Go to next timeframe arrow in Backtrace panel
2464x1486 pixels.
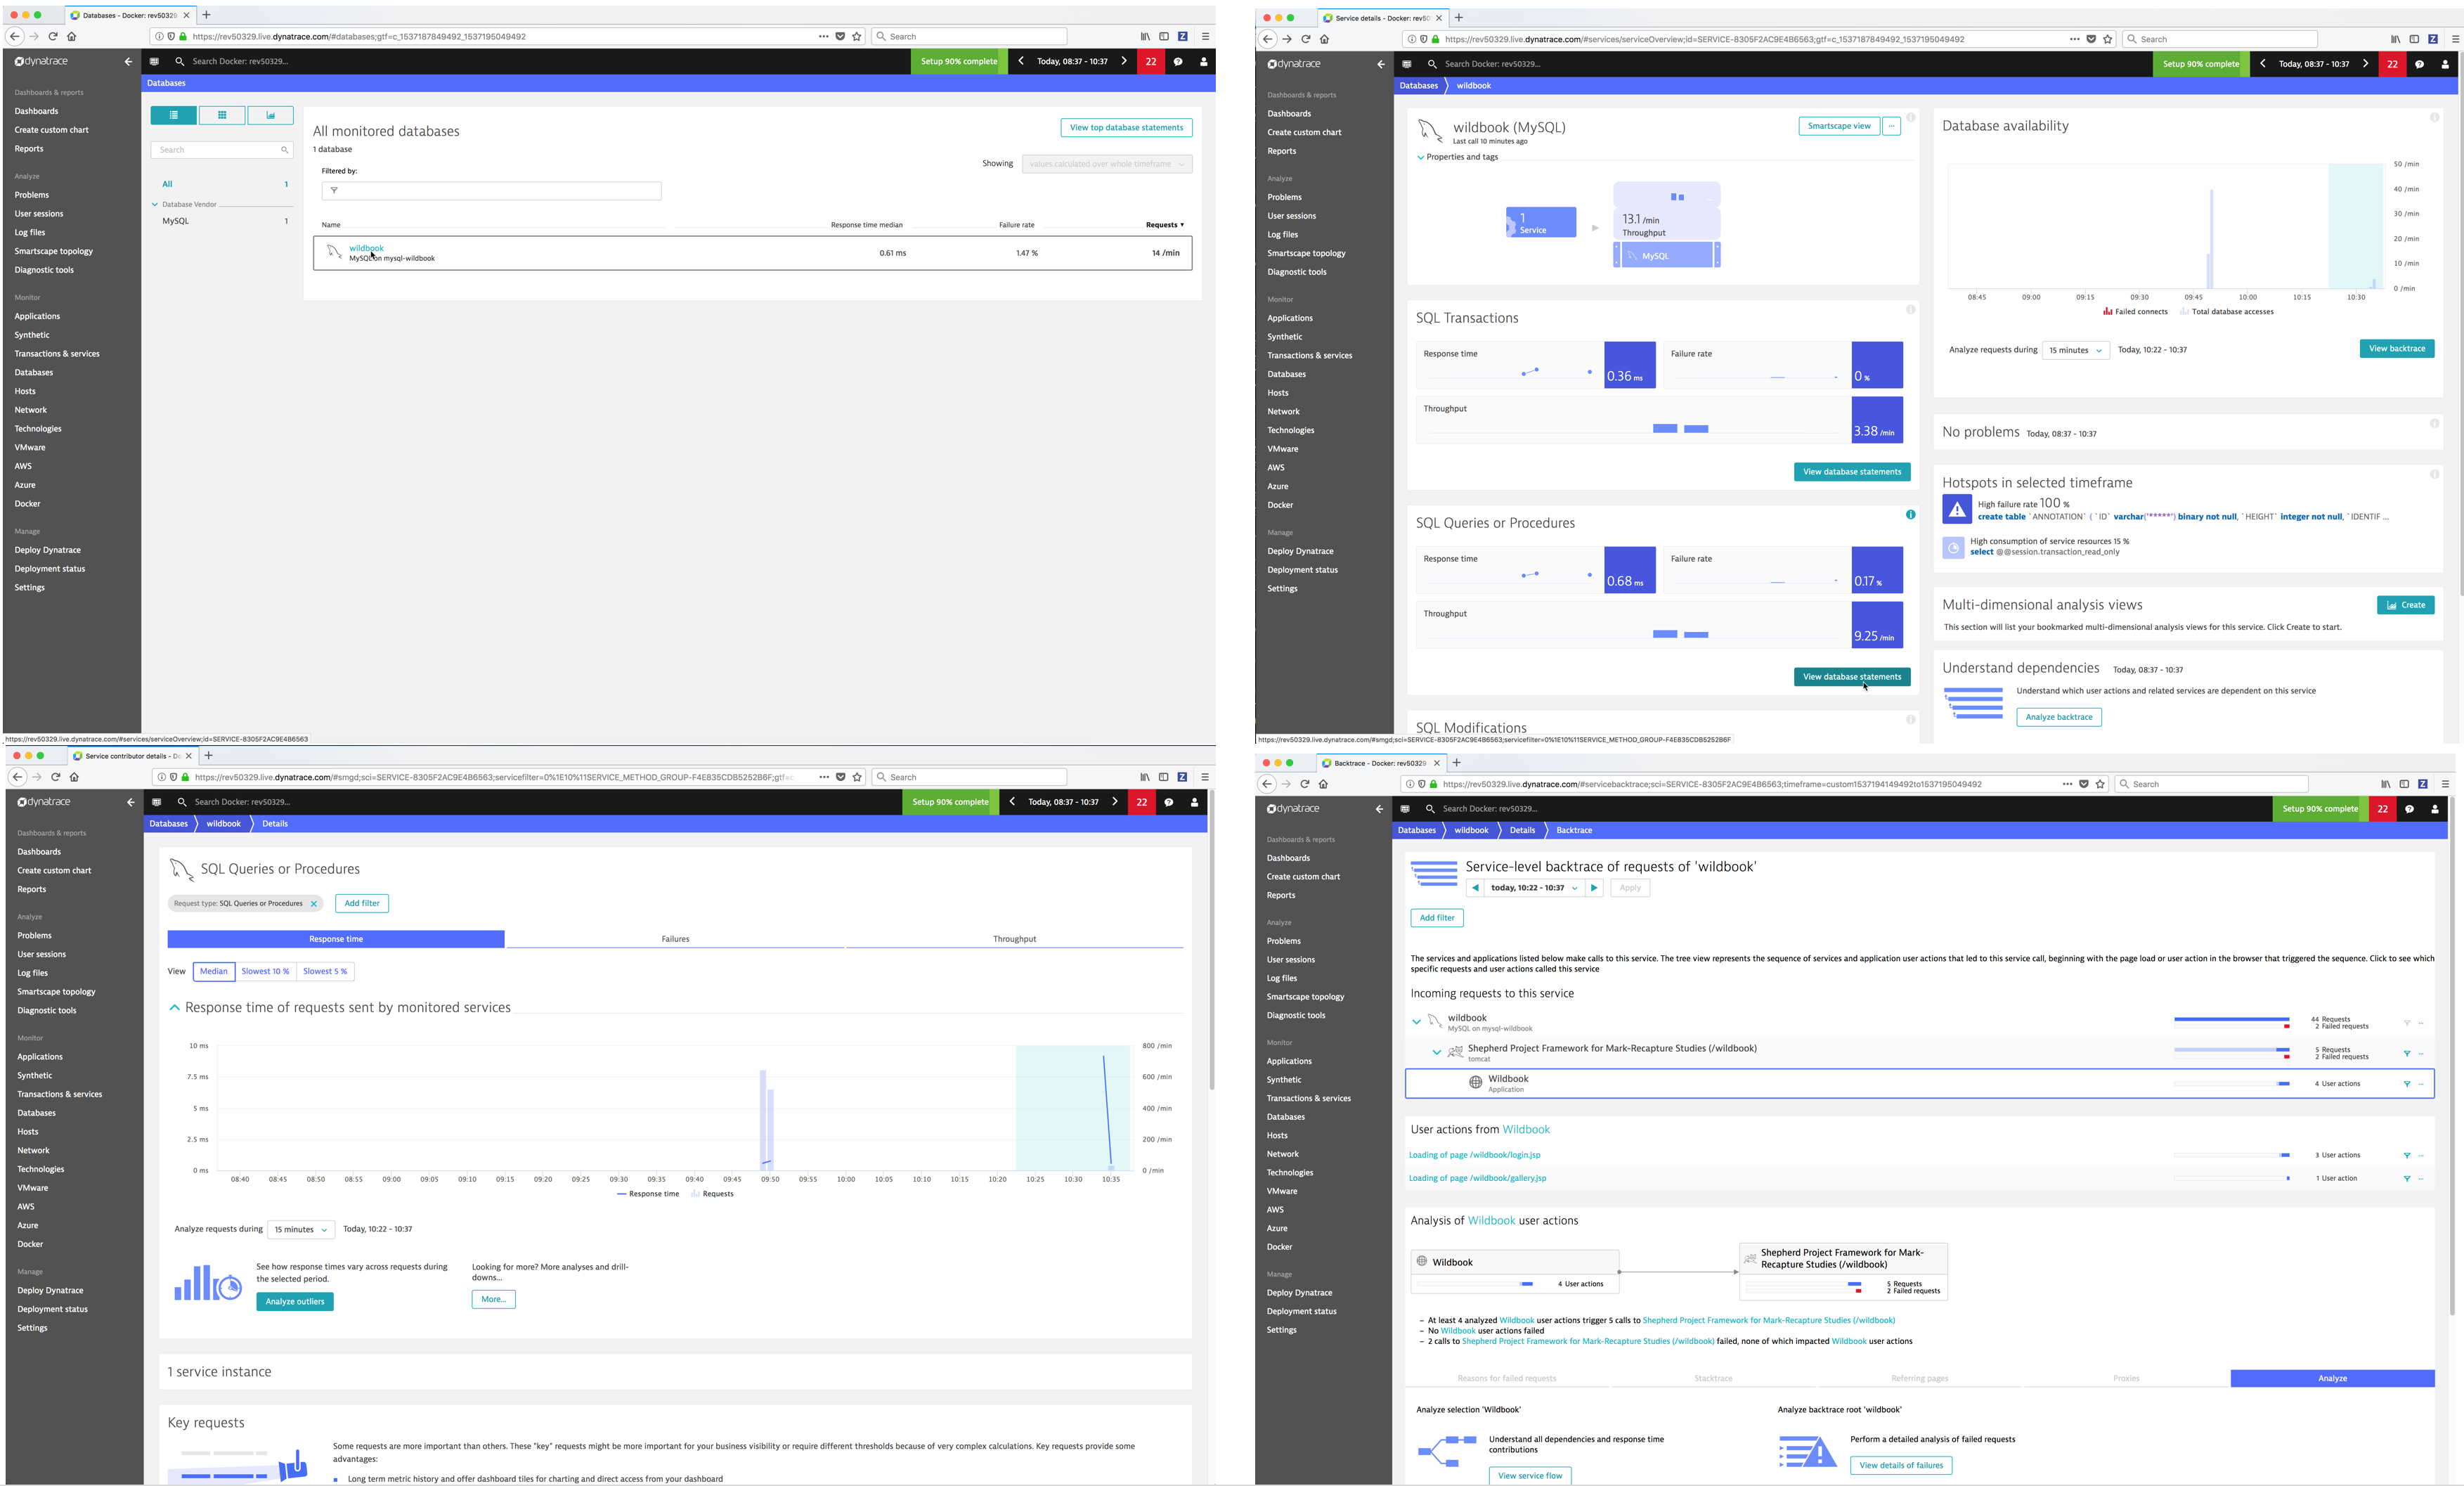click(1594, 888)
